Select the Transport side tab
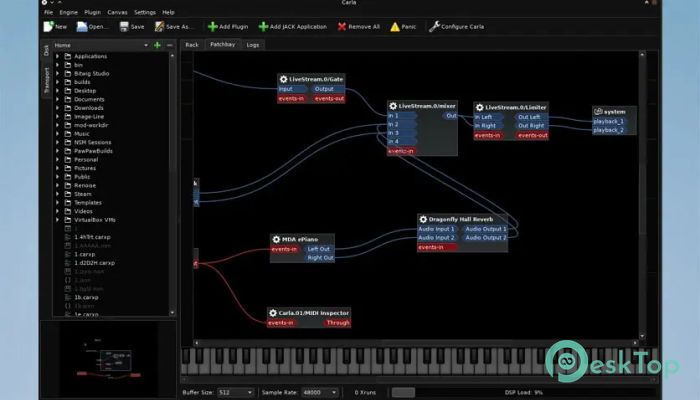This screenshot has height=400, width=700. (x=46, y=81)
